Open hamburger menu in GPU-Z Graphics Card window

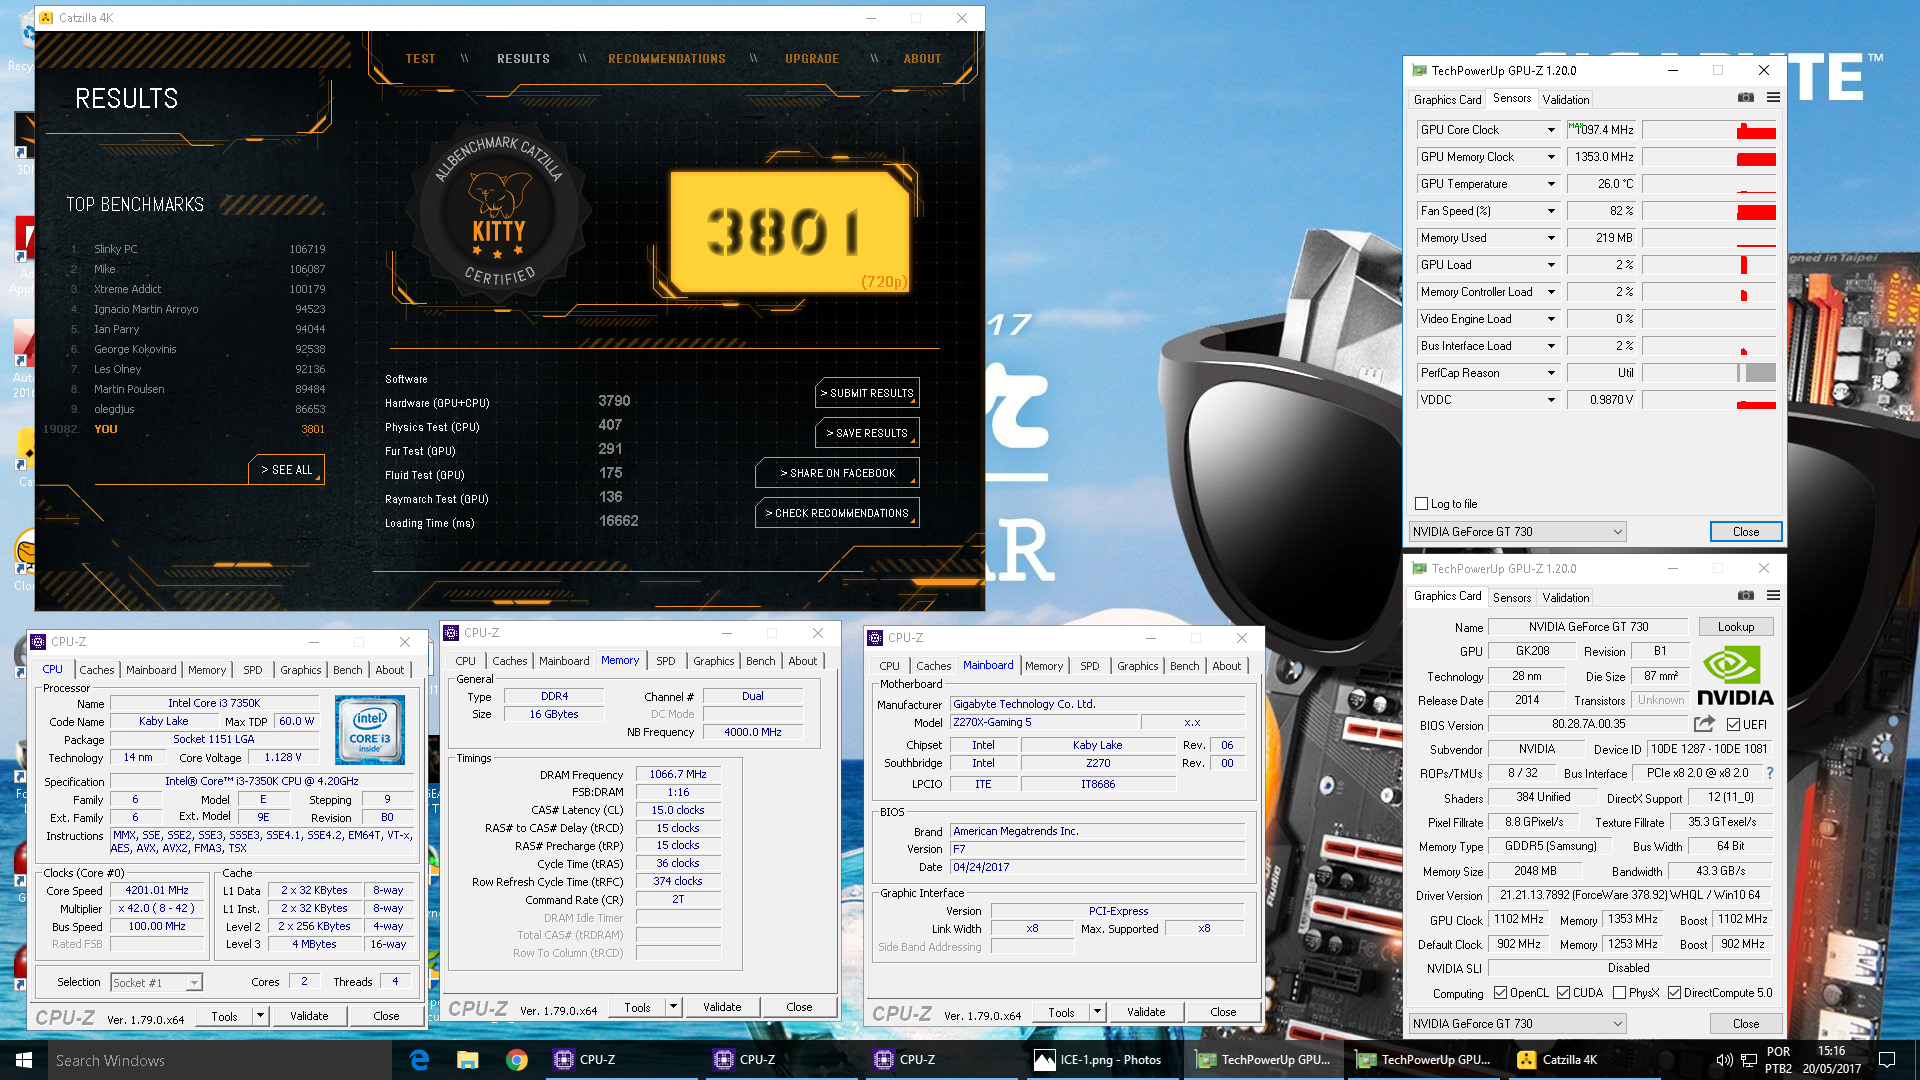click(1773, 596)
